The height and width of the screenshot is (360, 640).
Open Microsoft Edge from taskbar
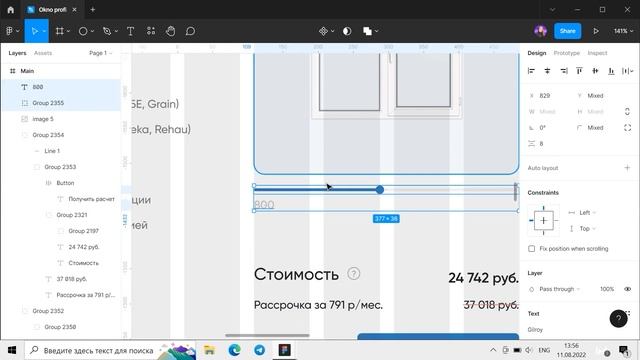234,350
